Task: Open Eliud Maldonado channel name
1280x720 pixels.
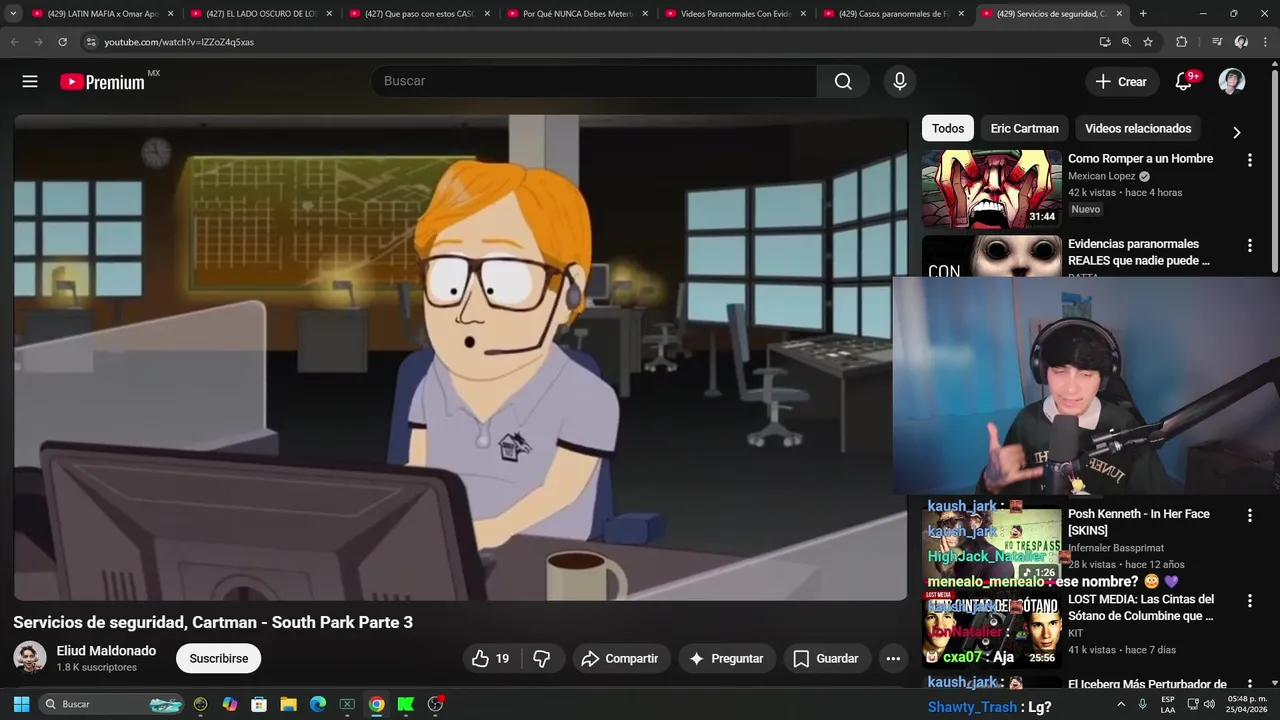Action: pos(106,651)
